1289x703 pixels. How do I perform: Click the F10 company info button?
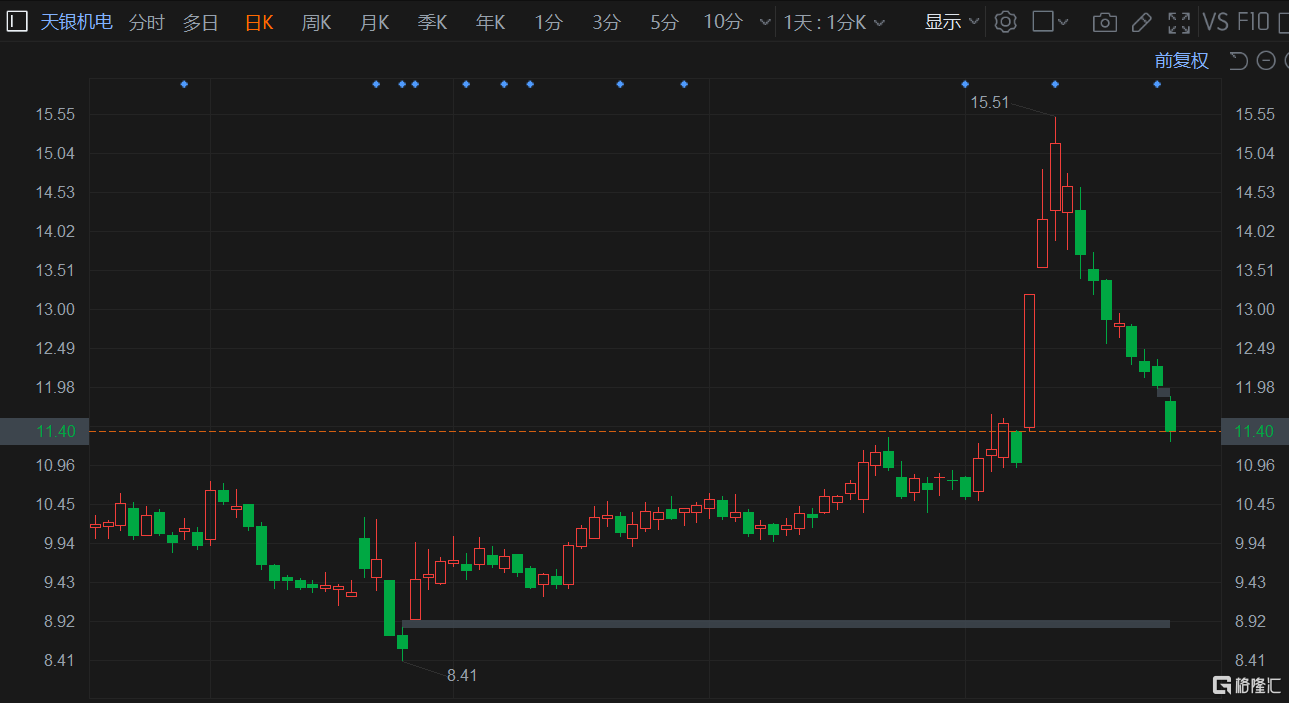coord(1253,22)
